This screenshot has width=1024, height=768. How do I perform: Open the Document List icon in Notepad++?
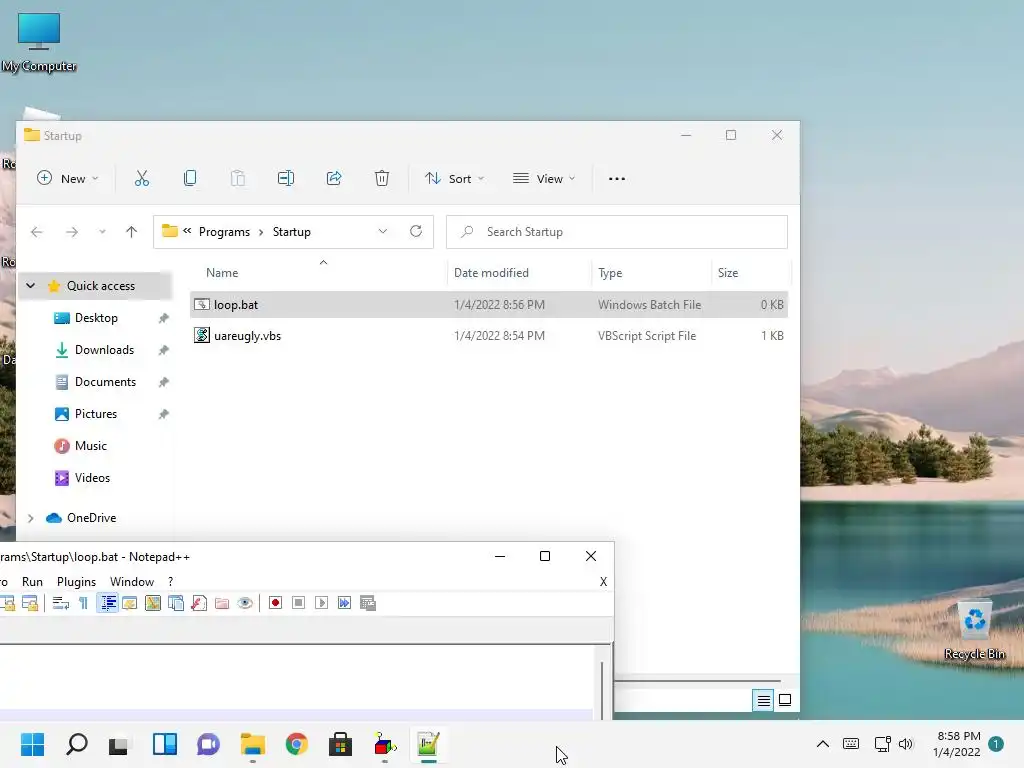[x=176, y=603]
